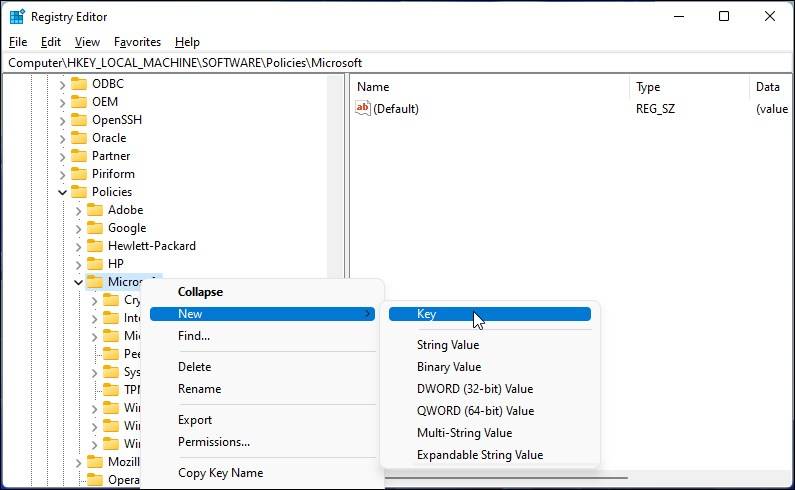The width and height of the screenshot is (795, 490).
Task: Click the OpenSSH folder icon
Action: pyautogui.click(x=79, y=120)
